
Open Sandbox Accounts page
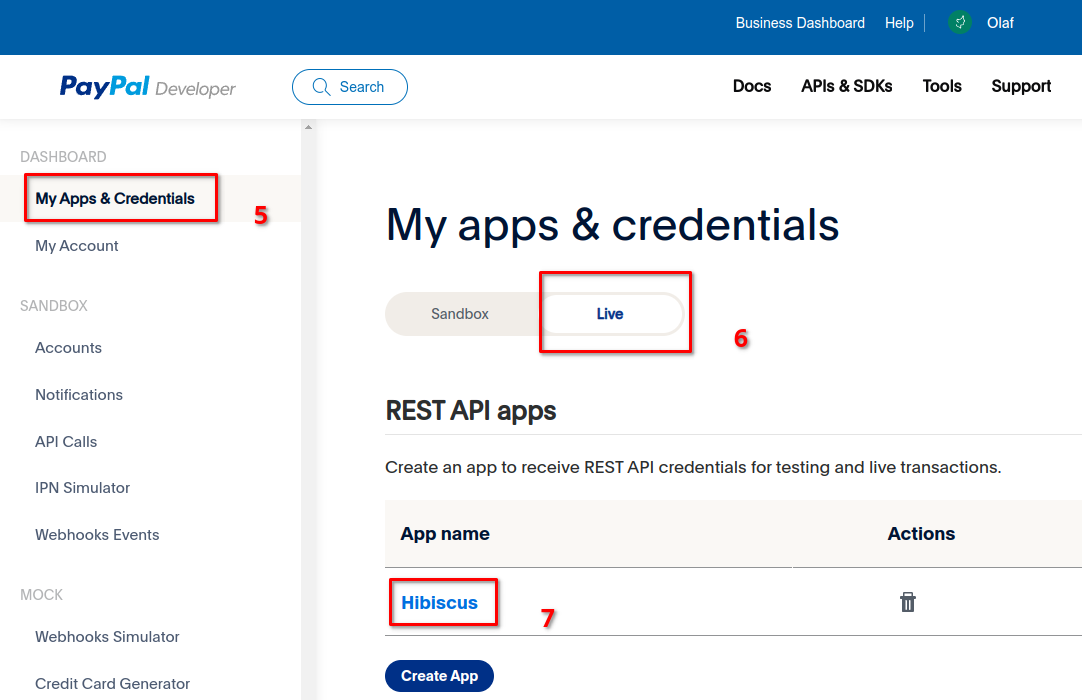(x=68, y=348)
